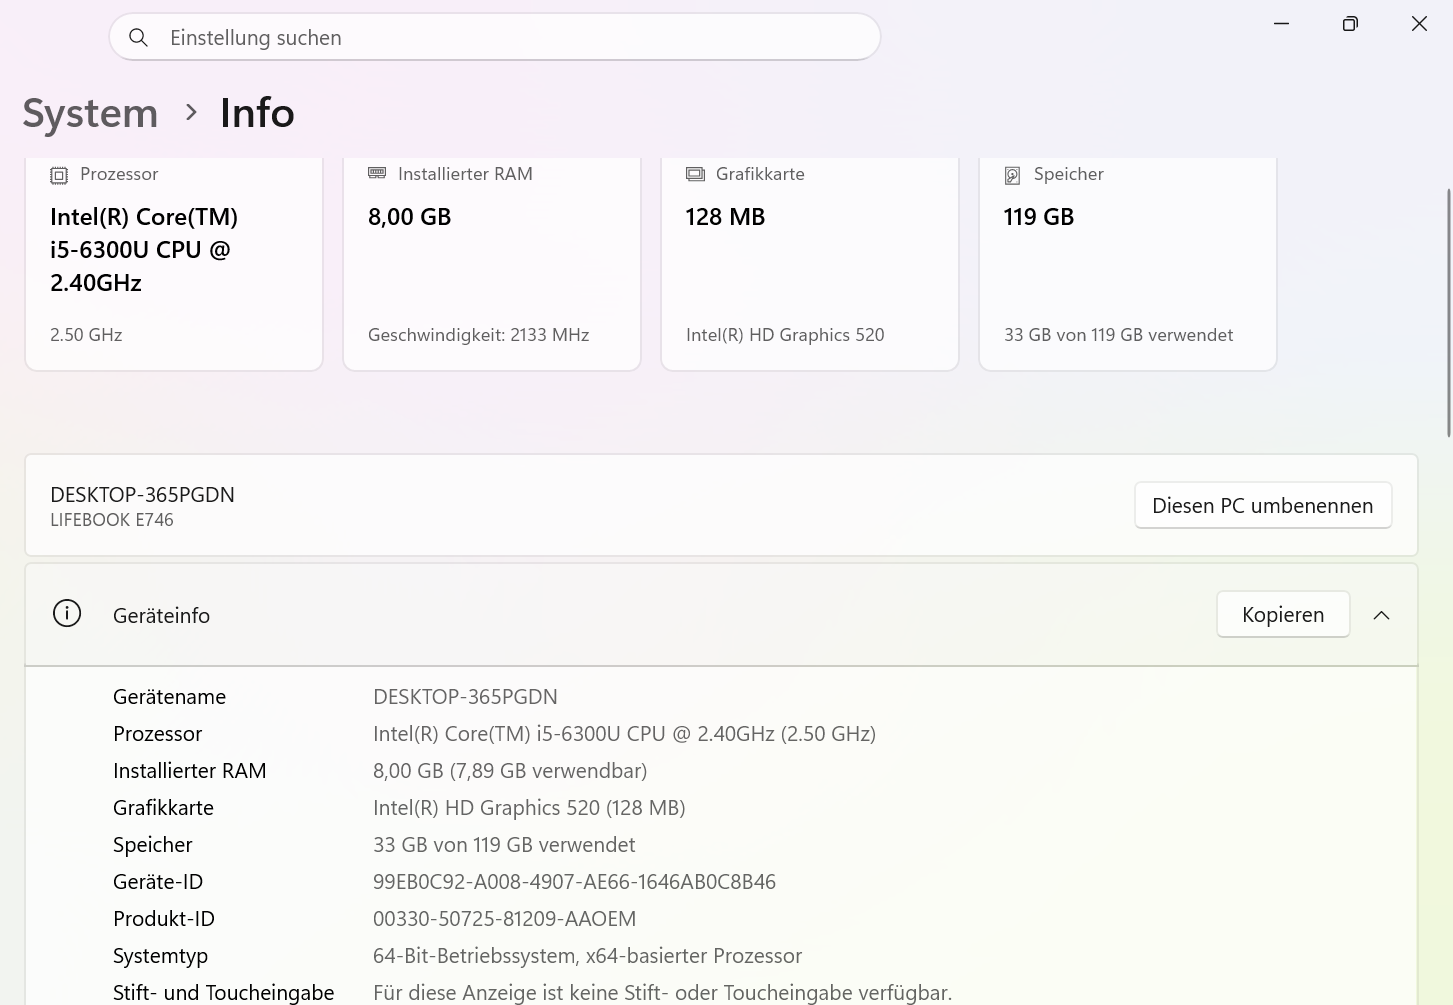Click the Info page heading
This screenshot has width=1453, height=1005.
tap(257, 113)
